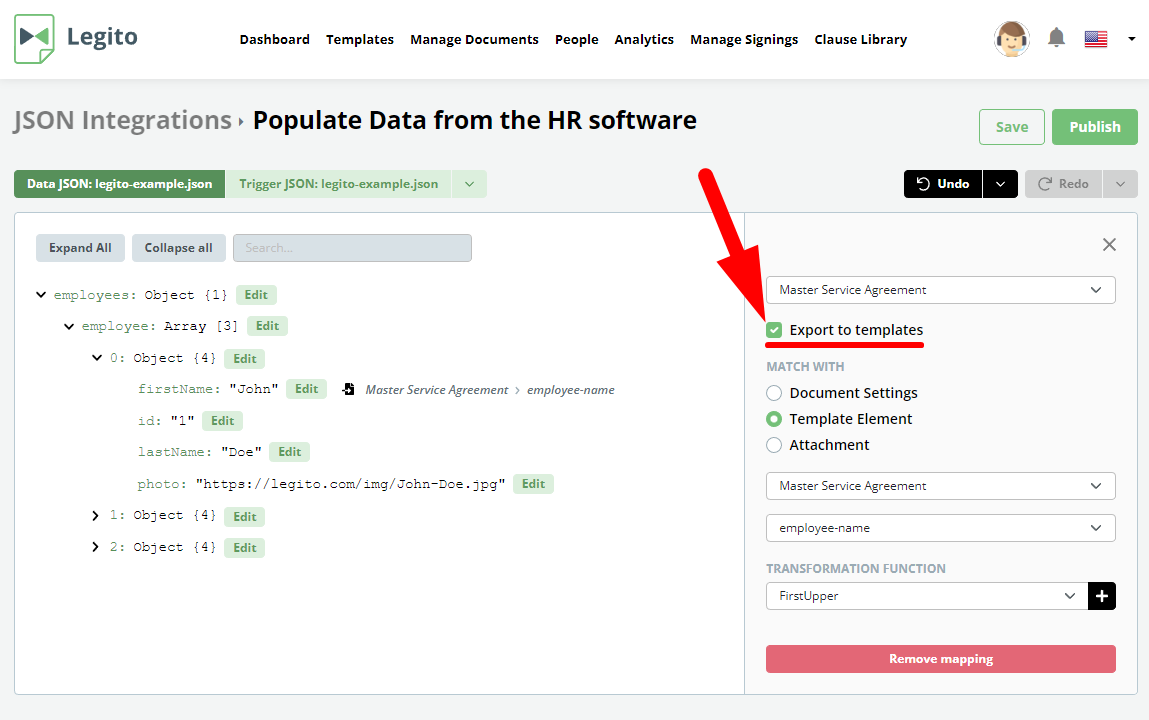Edit the id value
The height and width of the screenshot is (720, 1149).
[223, 421]
